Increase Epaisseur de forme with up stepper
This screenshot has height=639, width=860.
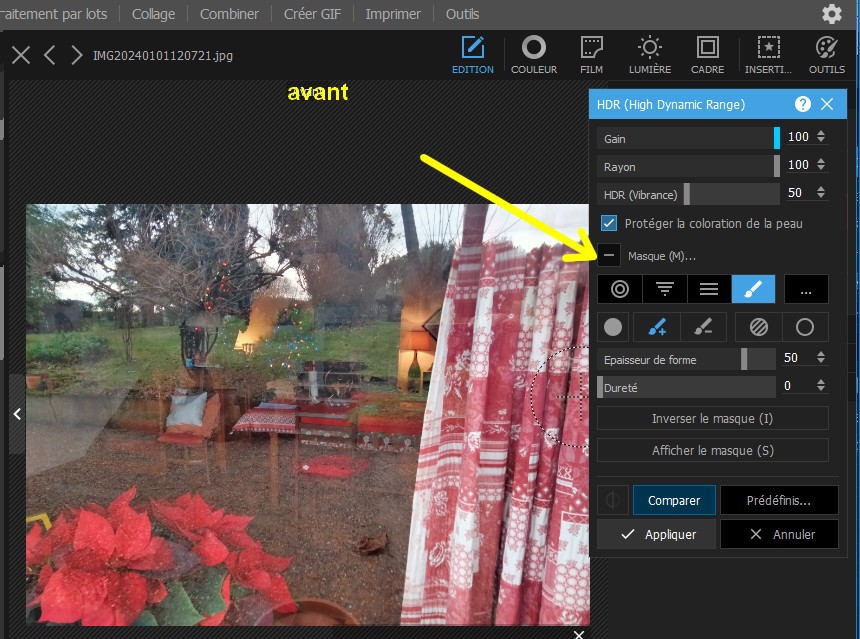(821, 353)
